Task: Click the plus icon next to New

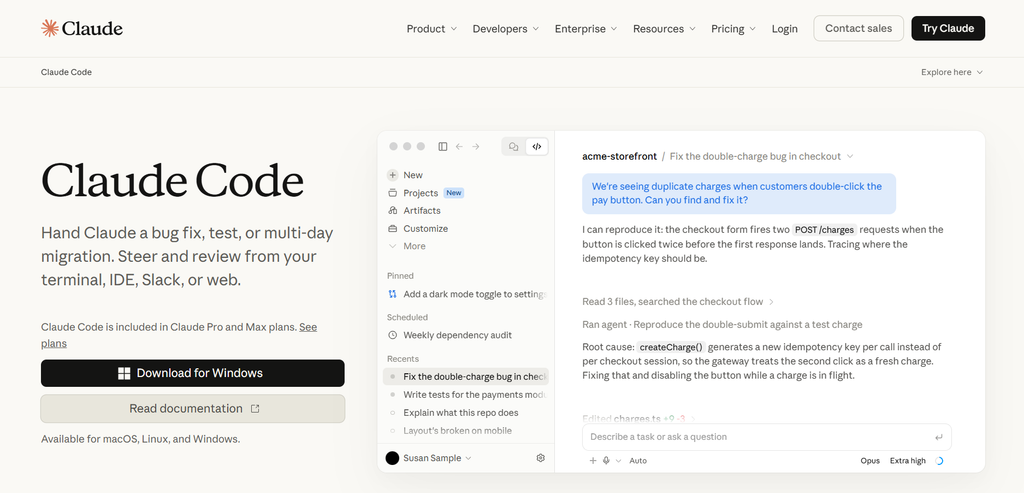Action: (x=392, y=175)
